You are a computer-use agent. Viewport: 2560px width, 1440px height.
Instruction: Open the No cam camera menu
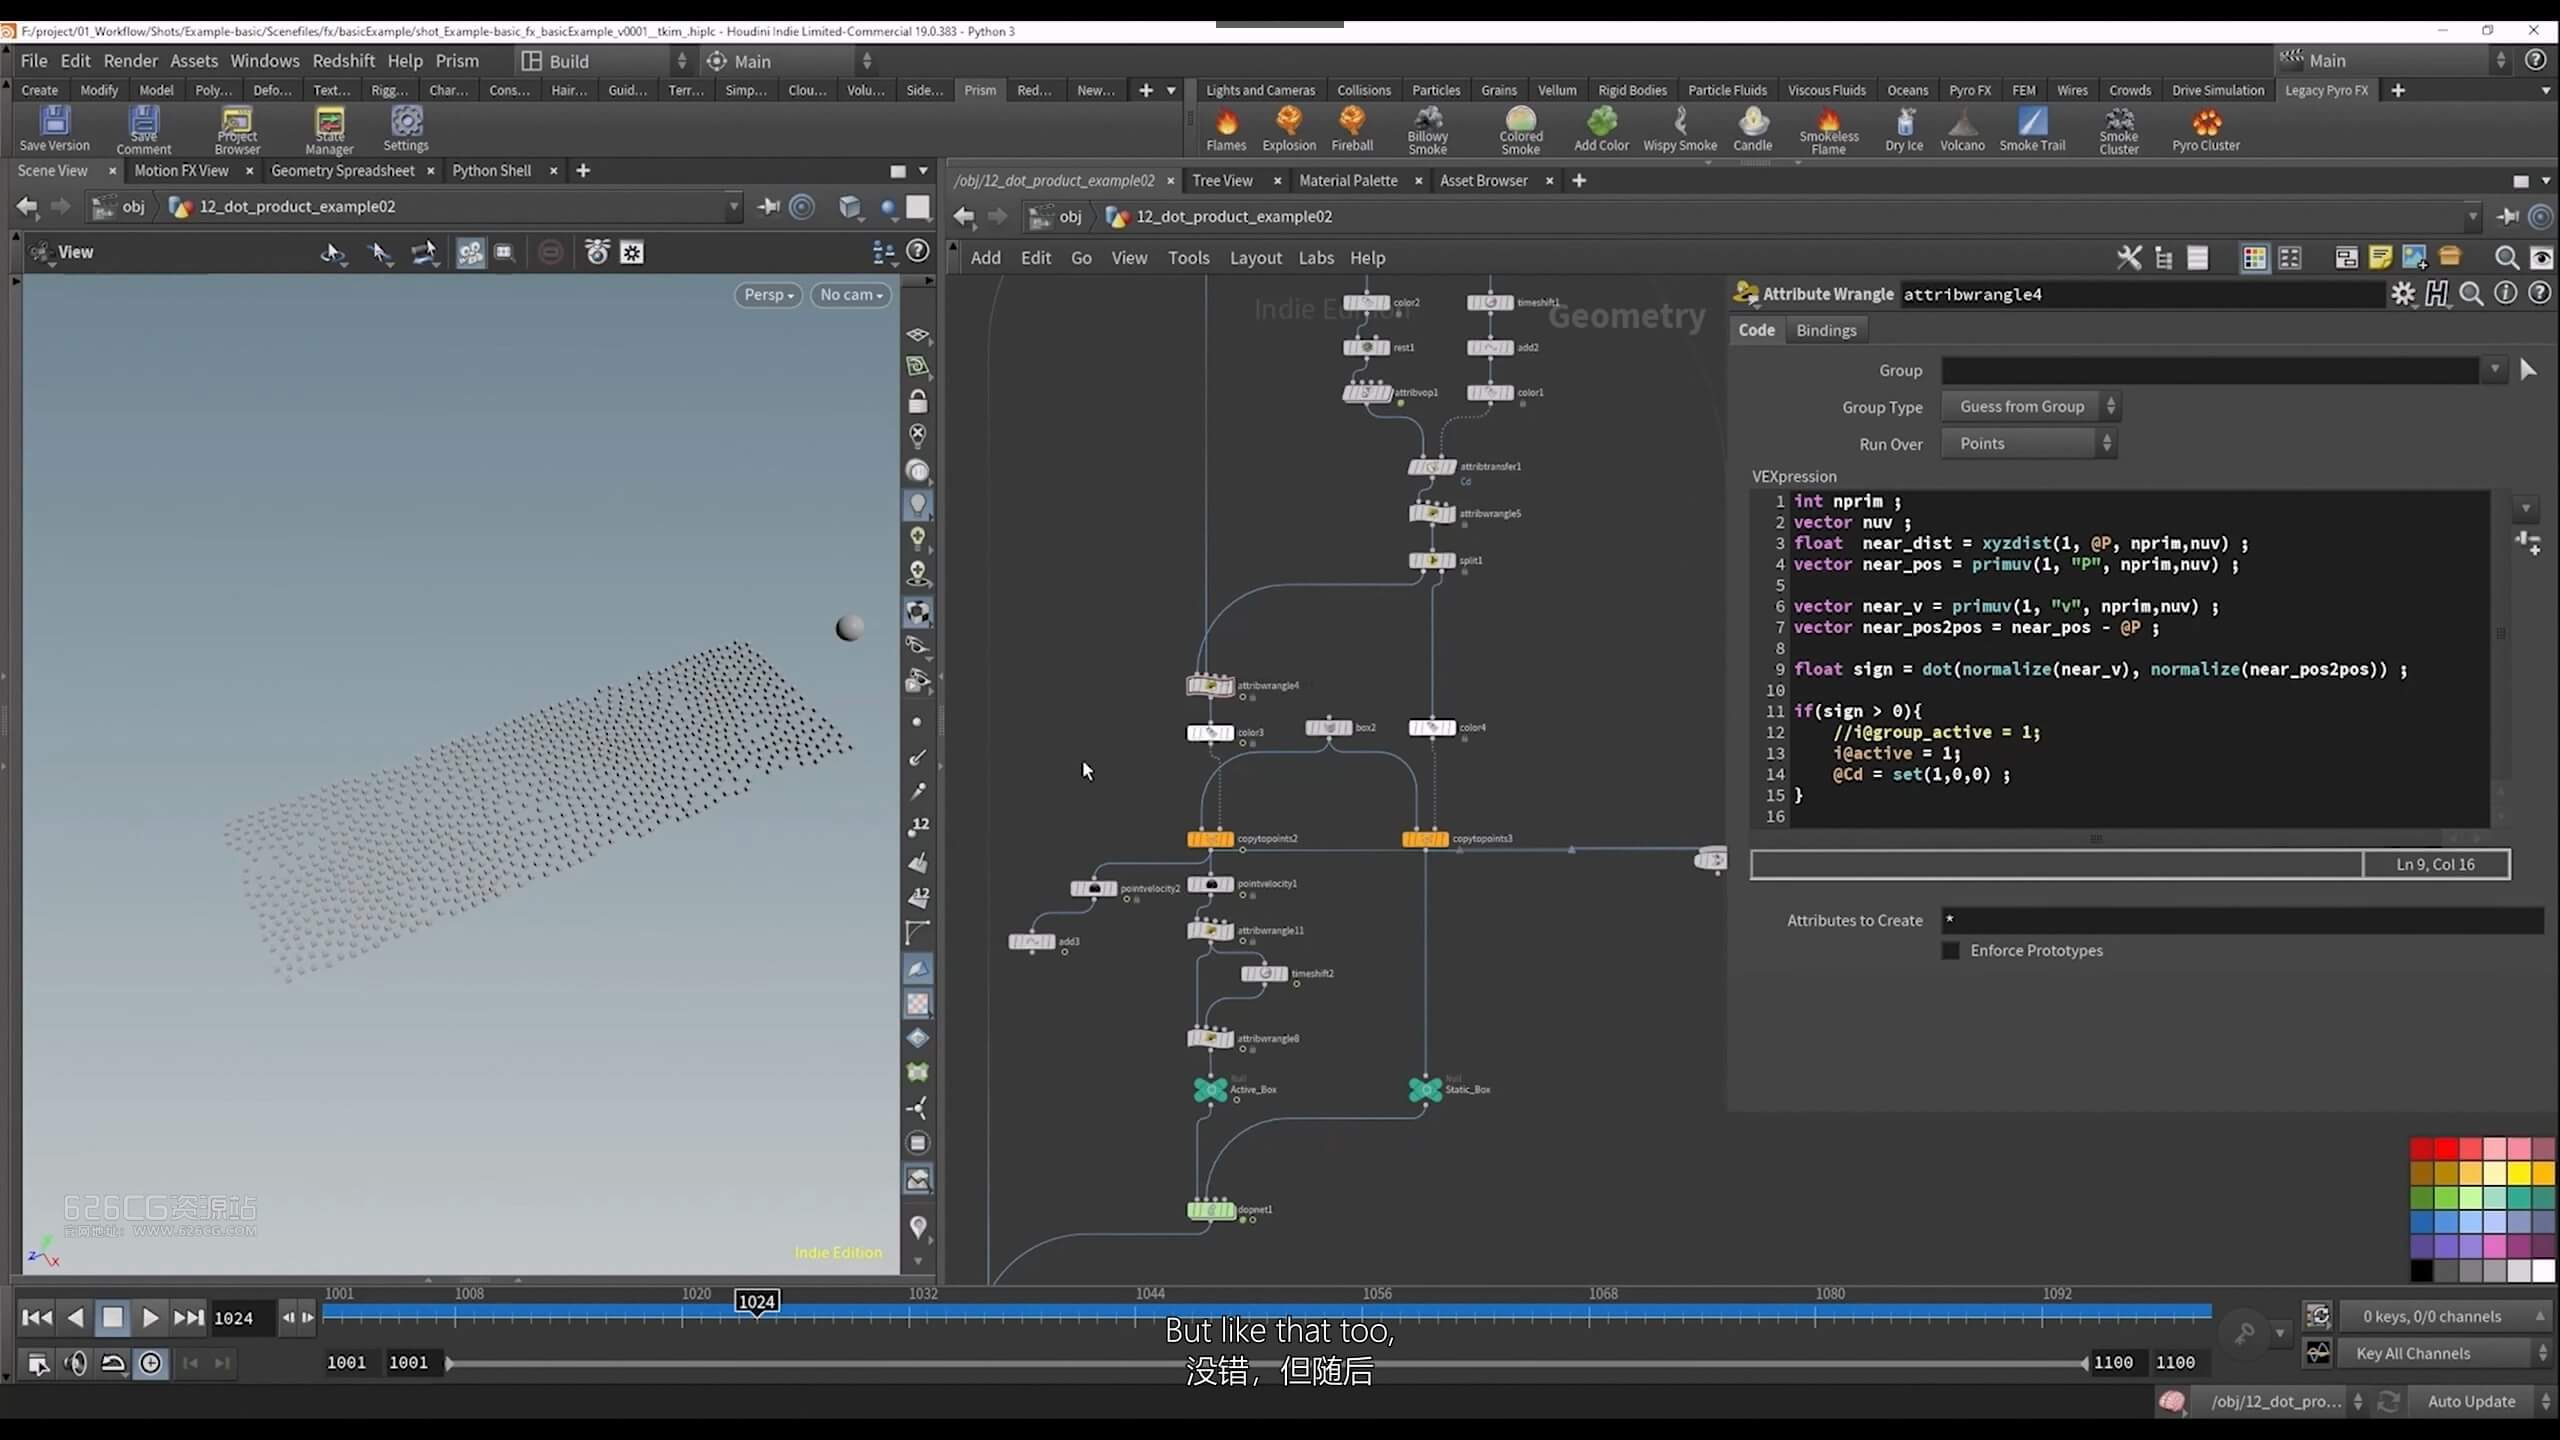850,295
